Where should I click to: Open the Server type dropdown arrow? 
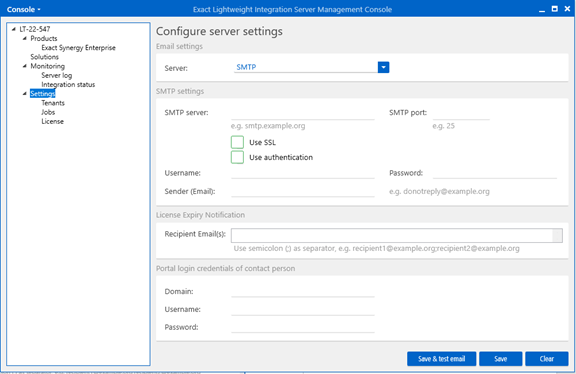tap(383, 67)
